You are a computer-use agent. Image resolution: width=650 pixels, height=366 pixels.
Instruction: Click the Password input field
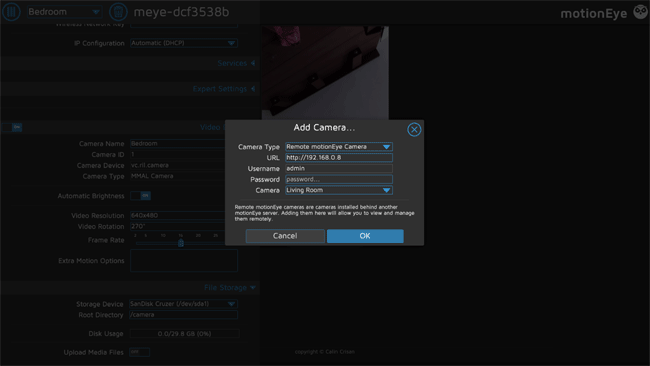pos(339,179)
